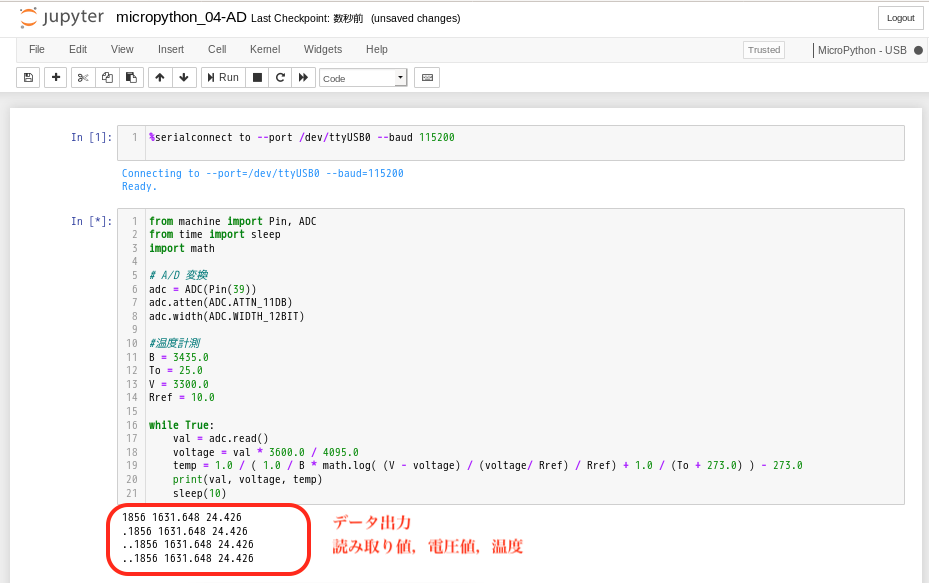The height and width of the screenshot is (583, 929).
Task: Restart the kernel icon
Action: 280,77
